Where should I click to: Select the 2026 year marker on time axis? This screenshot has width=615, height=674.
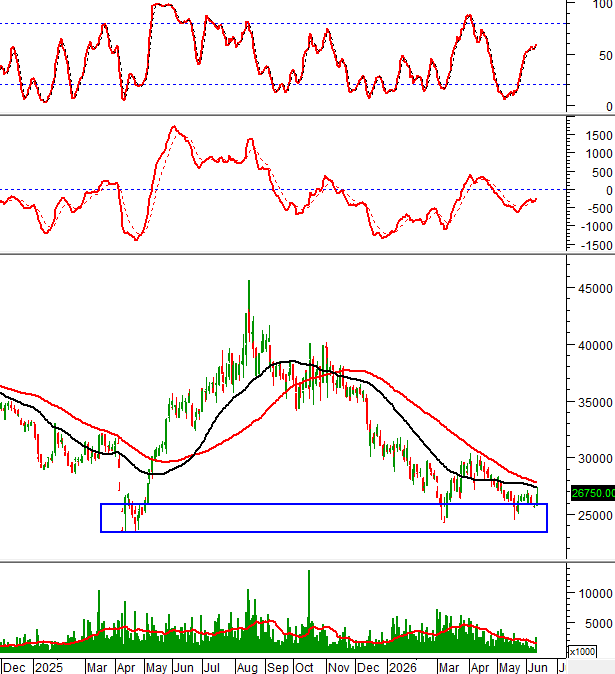[403, 668]
